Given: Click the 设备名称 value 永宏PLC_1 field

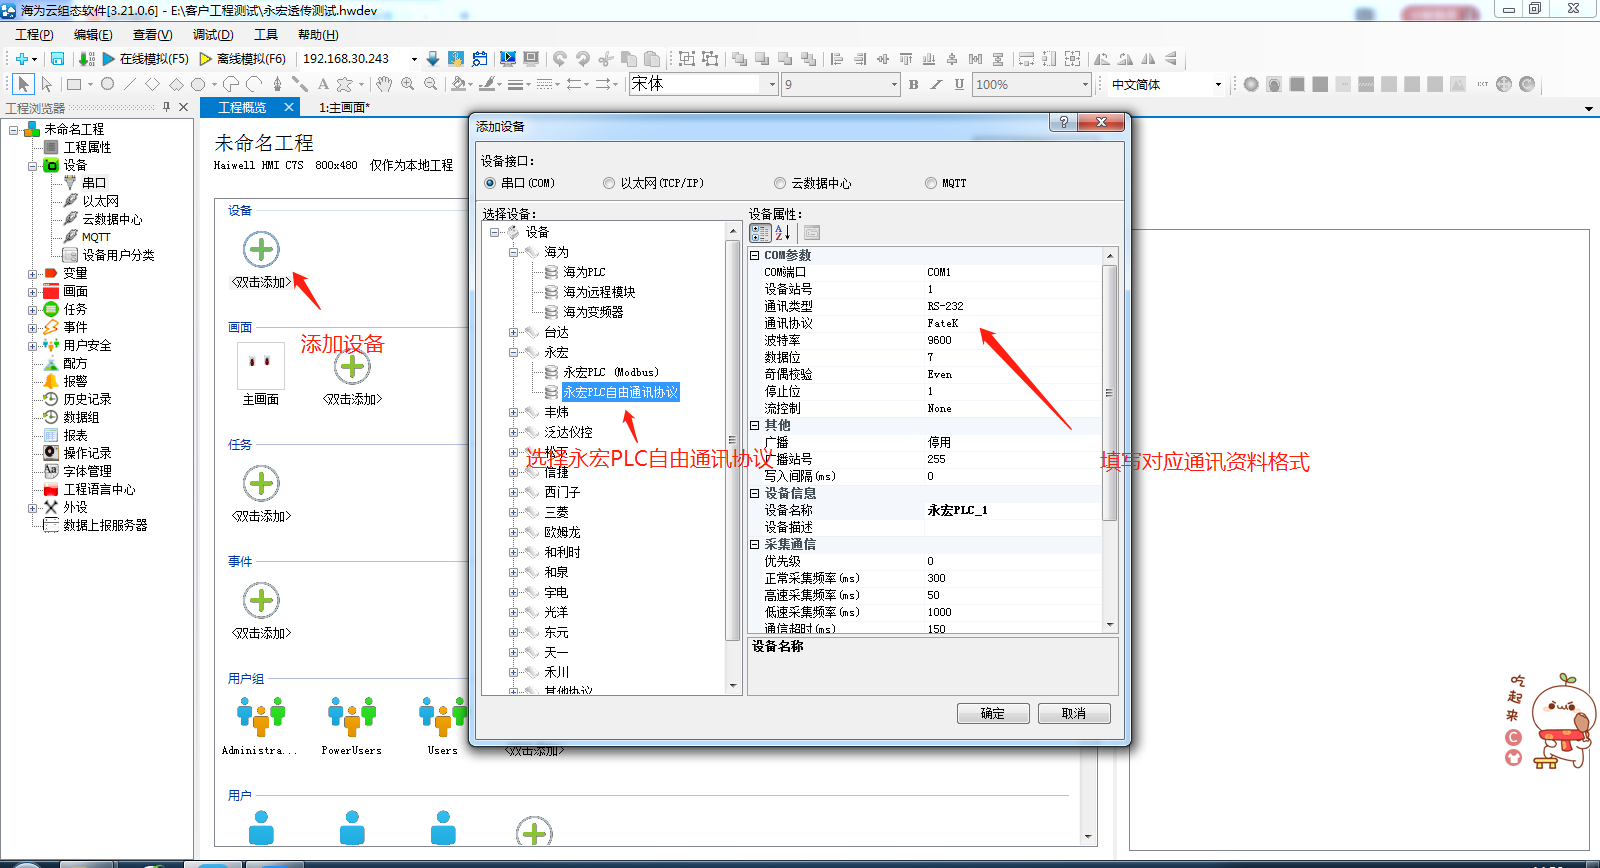Looking at the screenshot, I should pyautogui.click(x=1012, y=510).
